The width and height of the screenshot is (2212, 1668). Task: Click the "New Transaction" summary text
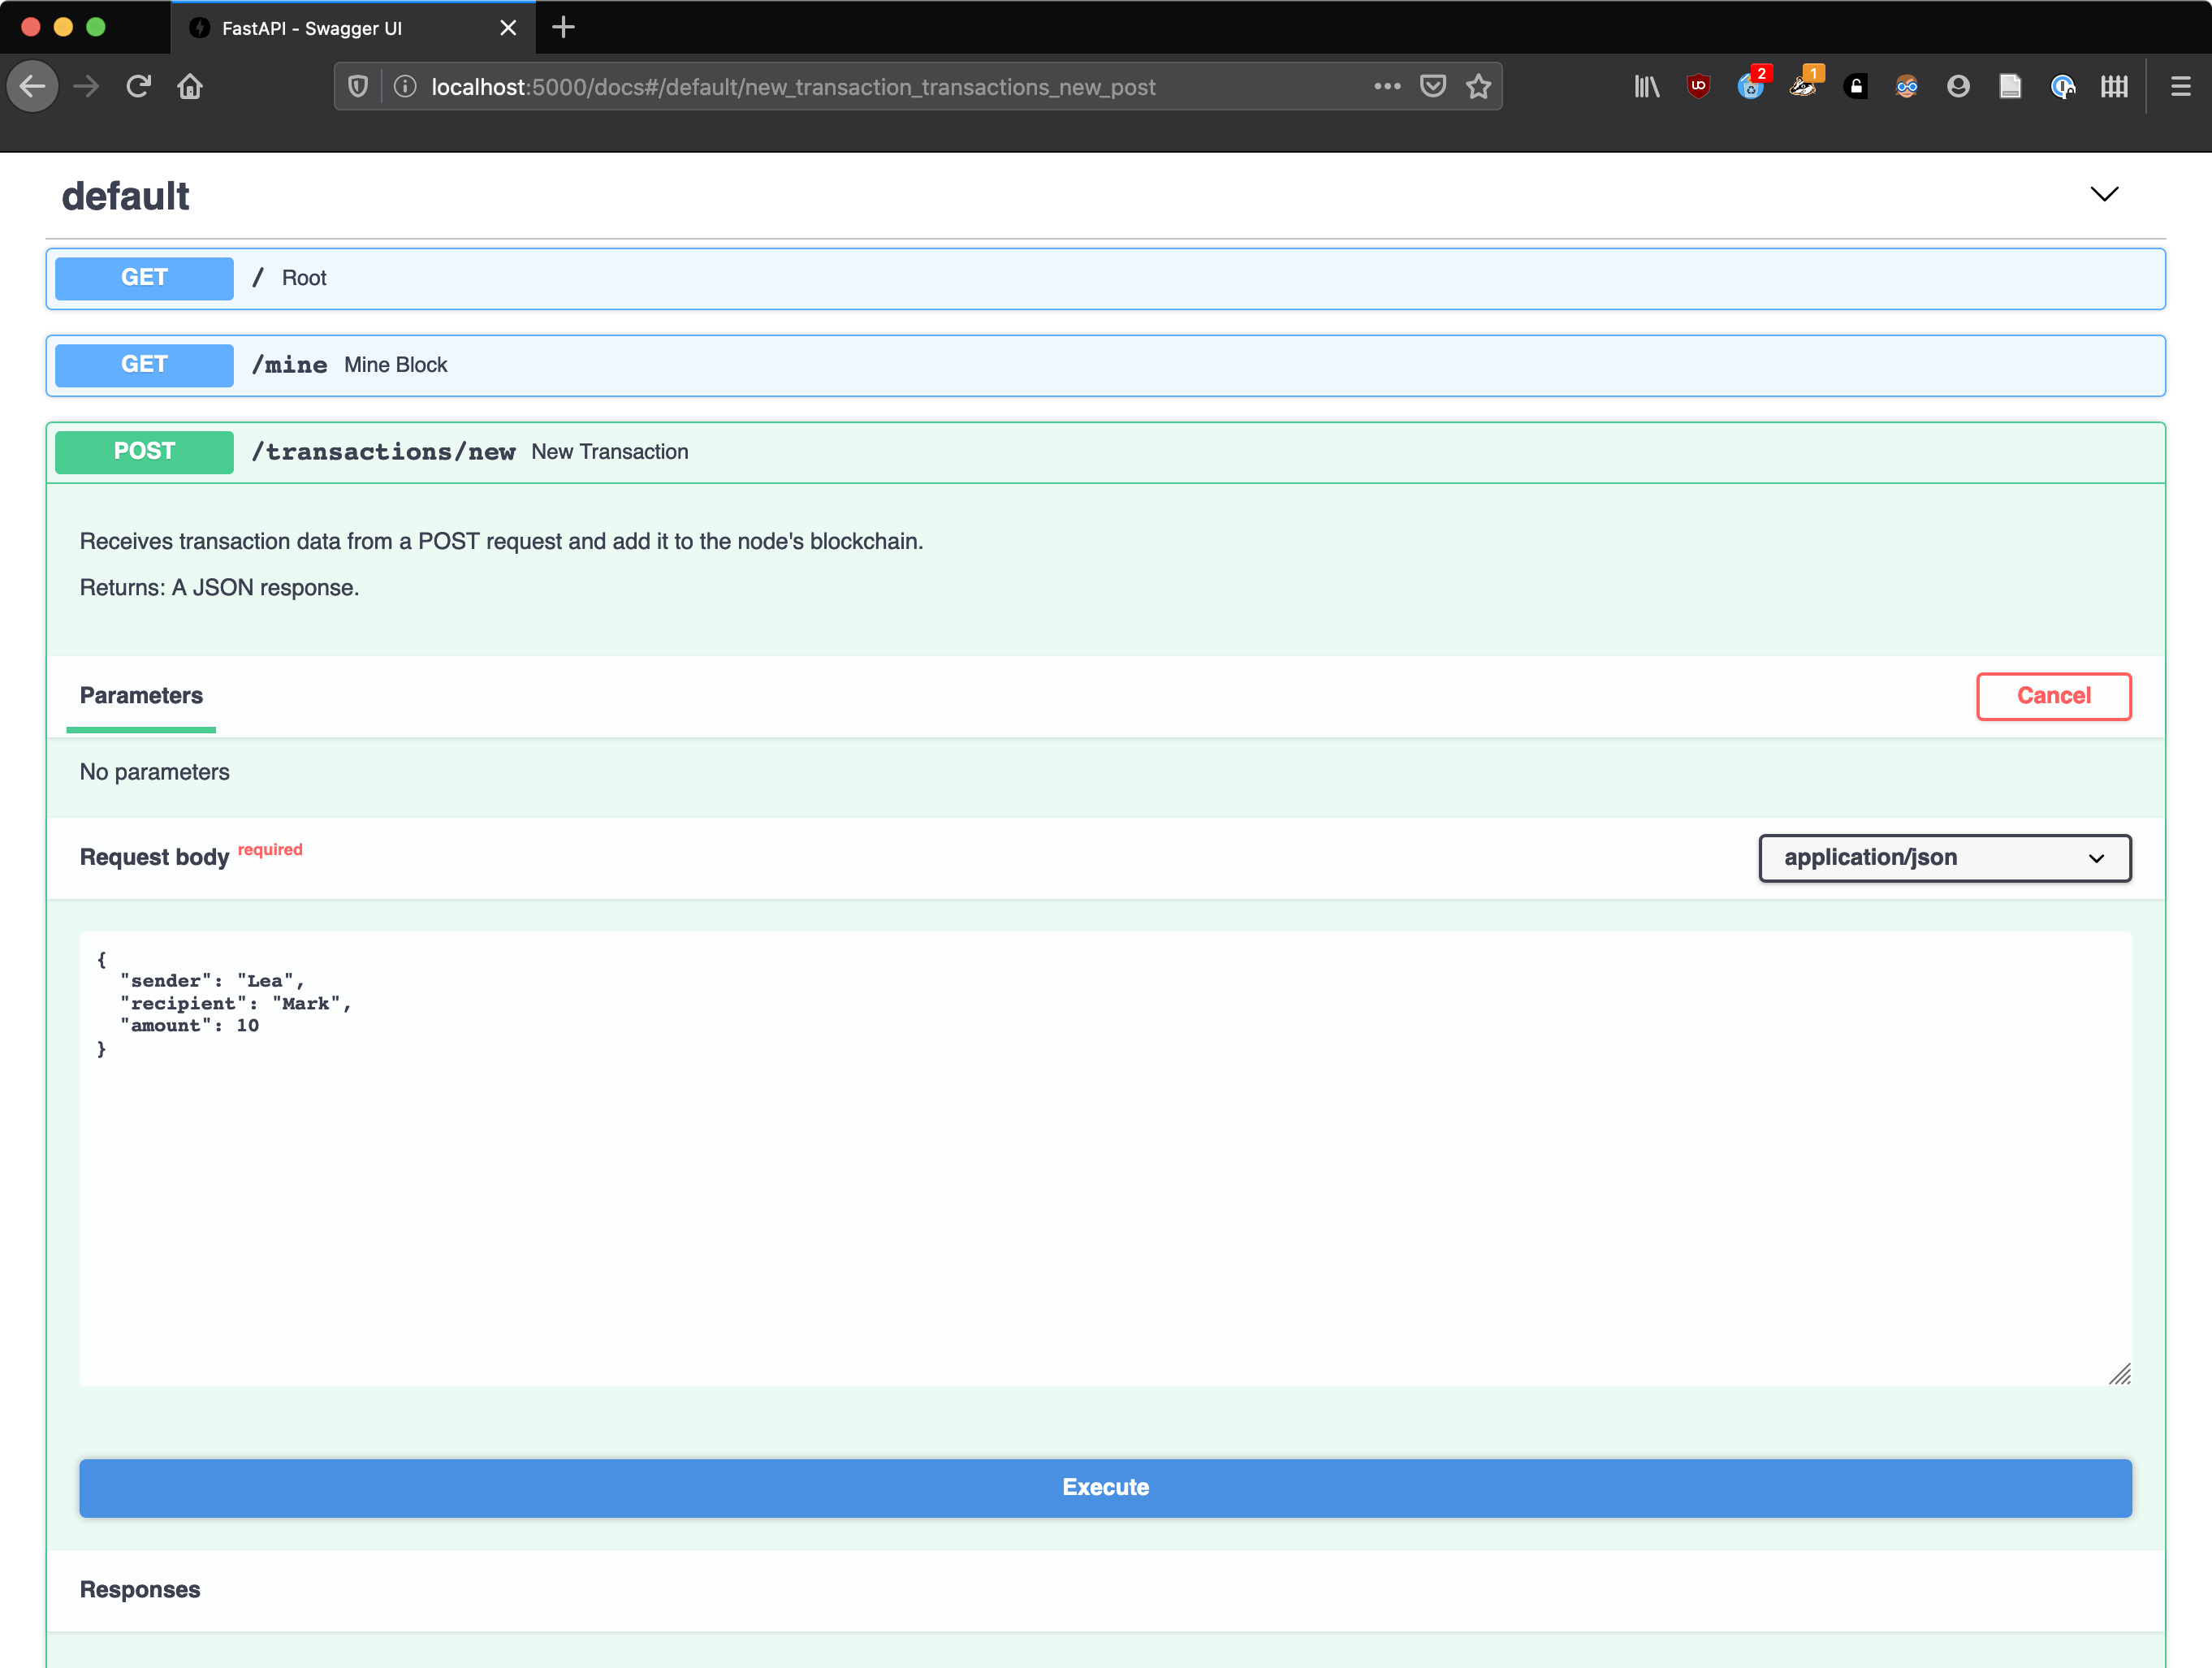pos(609,452)
